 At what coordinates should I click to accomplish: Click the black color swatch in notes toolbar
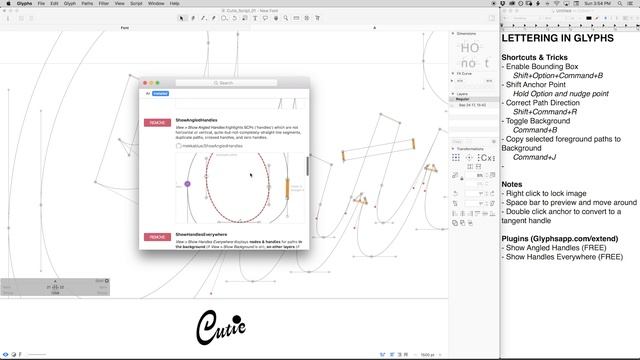589,18
